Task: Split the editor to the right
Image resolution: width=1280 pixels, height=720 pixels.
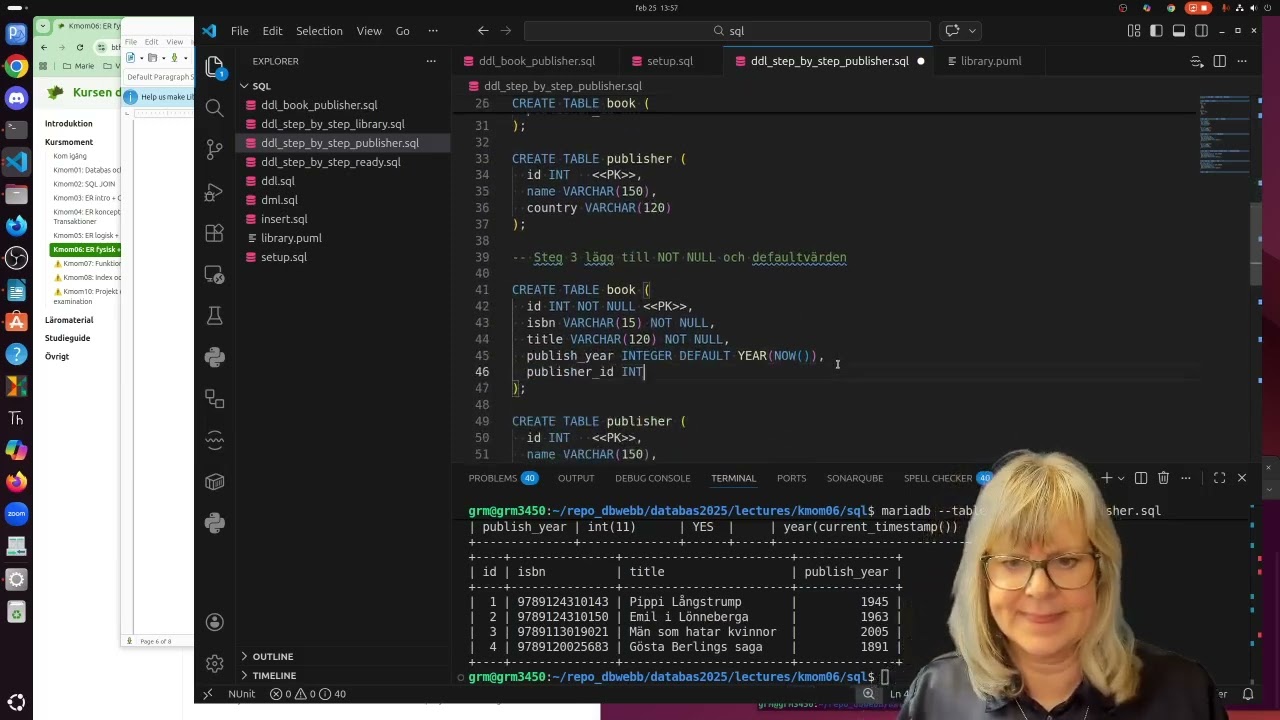Action: click(1219, 61)
